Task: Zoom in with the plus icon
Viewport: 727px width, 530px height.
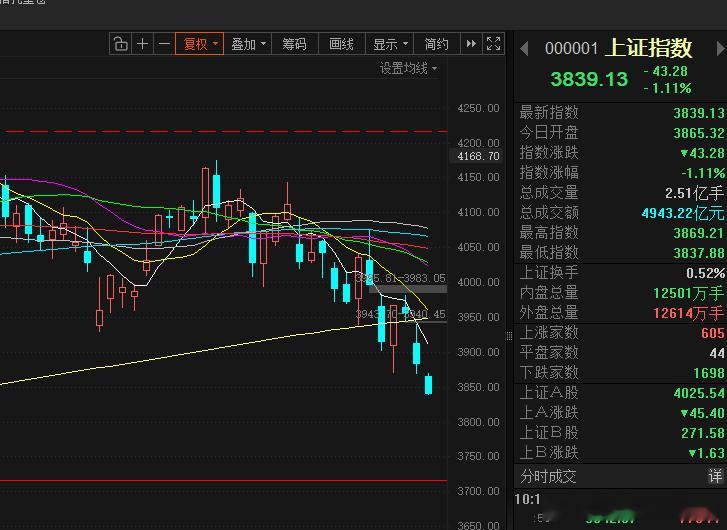Action: point(143,44)
